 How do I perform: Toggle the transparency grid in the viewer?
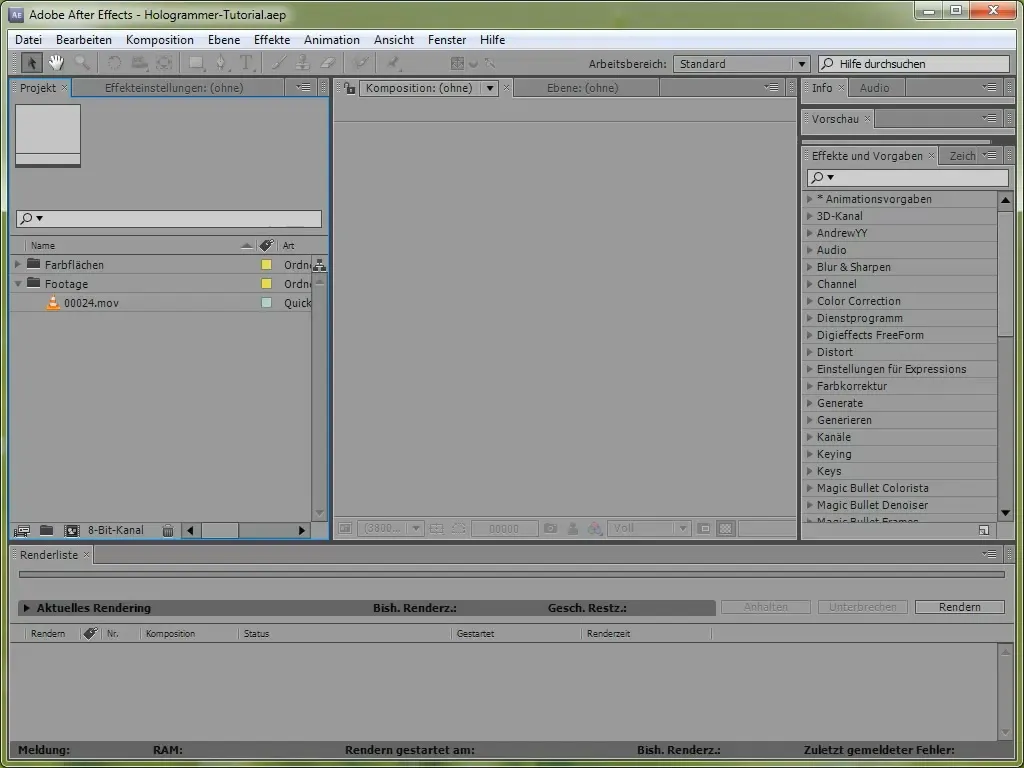coord(726,529)
